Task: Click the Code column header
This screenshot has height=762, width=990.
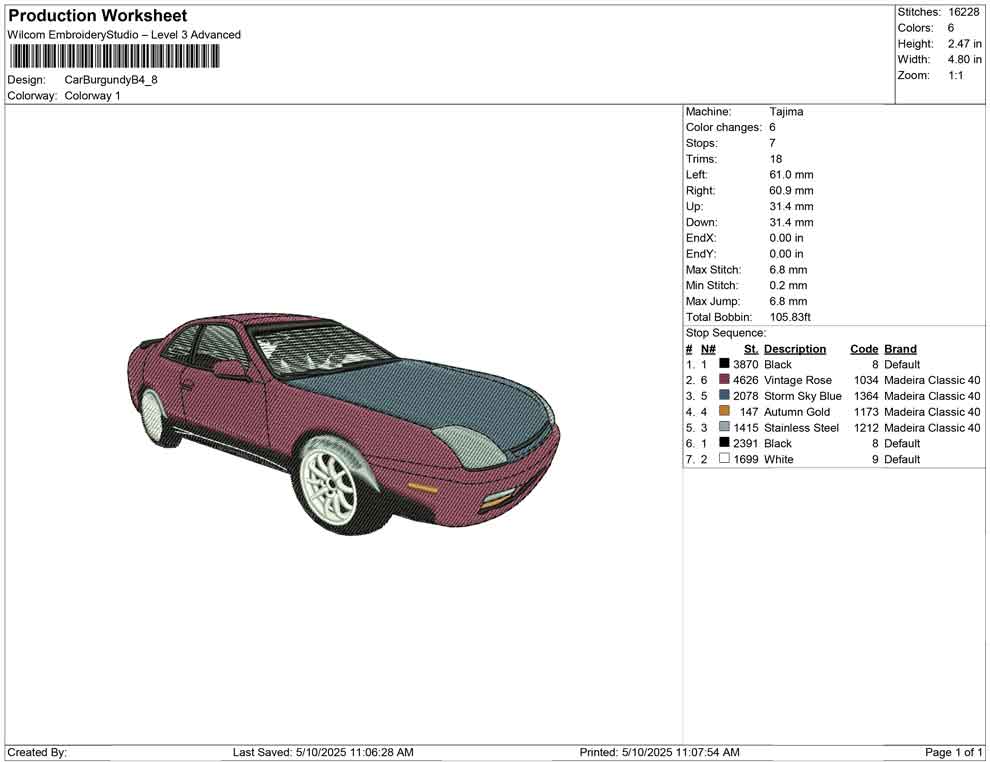Action: 864,349
